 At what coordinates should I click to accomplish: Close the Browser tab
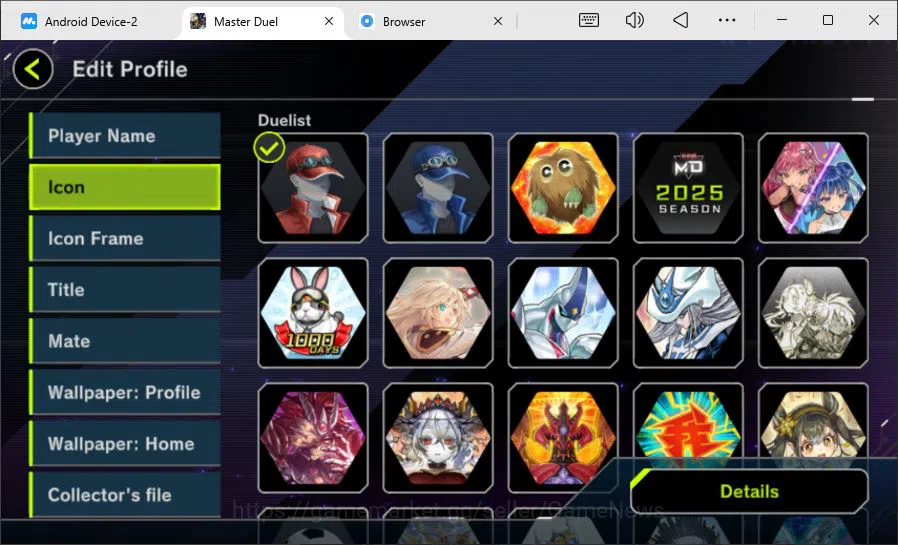[498, 21]
